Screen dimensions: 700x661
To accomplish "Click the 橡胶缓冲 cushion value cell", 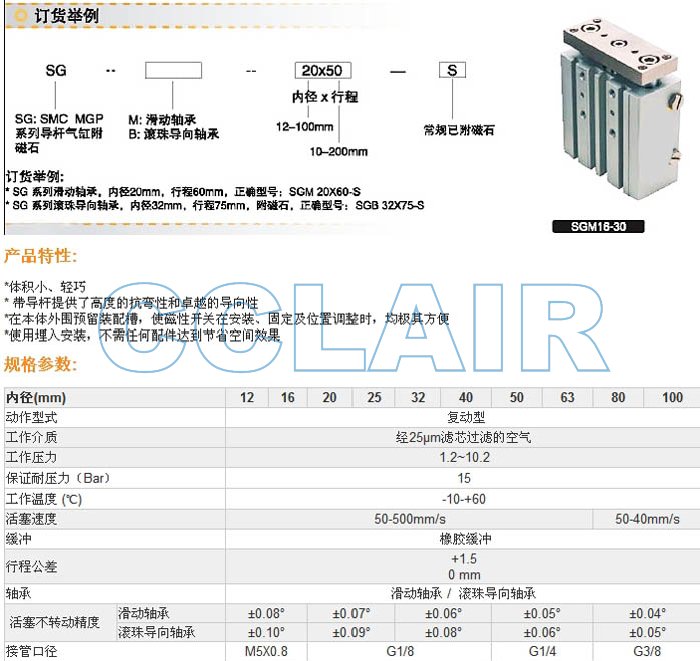I will pos(465,539).
